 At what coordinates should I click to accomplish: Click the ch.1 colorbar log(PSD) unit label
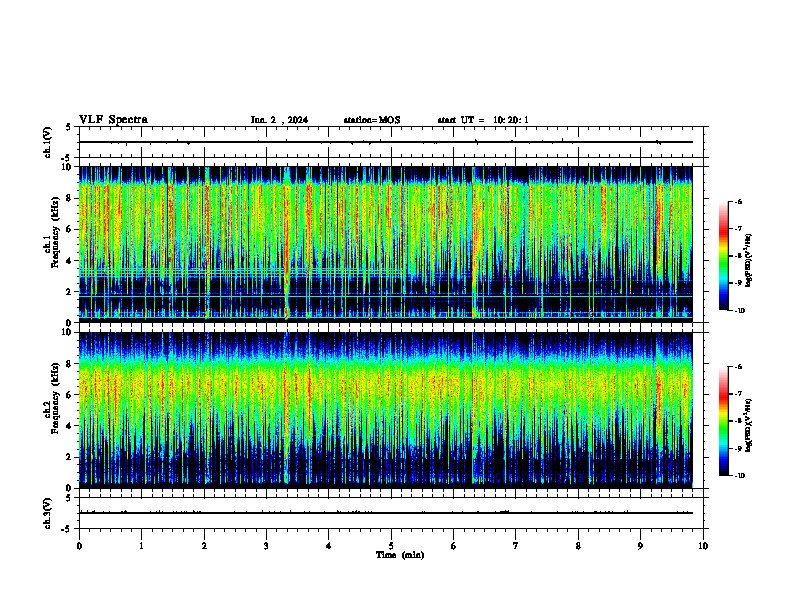tap(749, 260)
